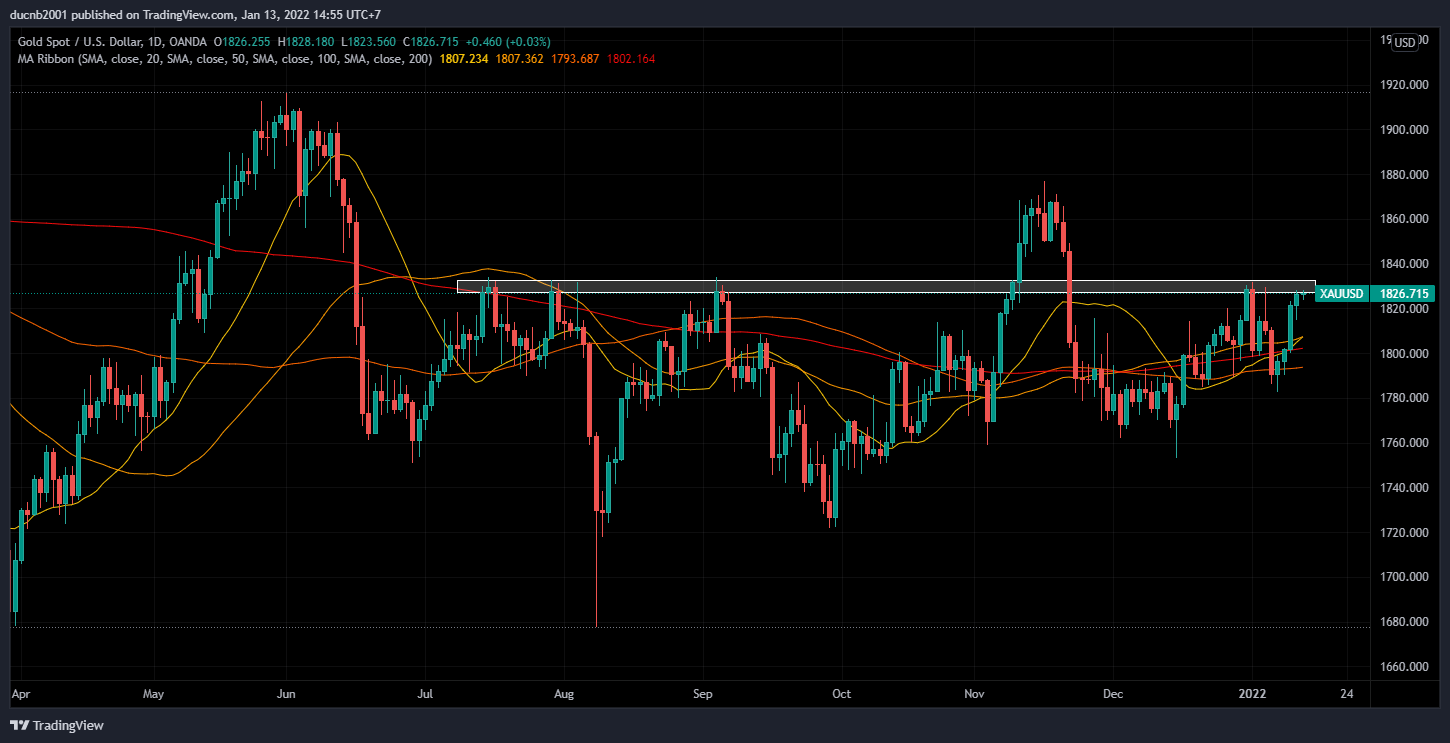The width and height of the screenshot is (1450, 743).
Task: Click the Gold Spot / U.S. Dollar title
Action: pos(82,42)
